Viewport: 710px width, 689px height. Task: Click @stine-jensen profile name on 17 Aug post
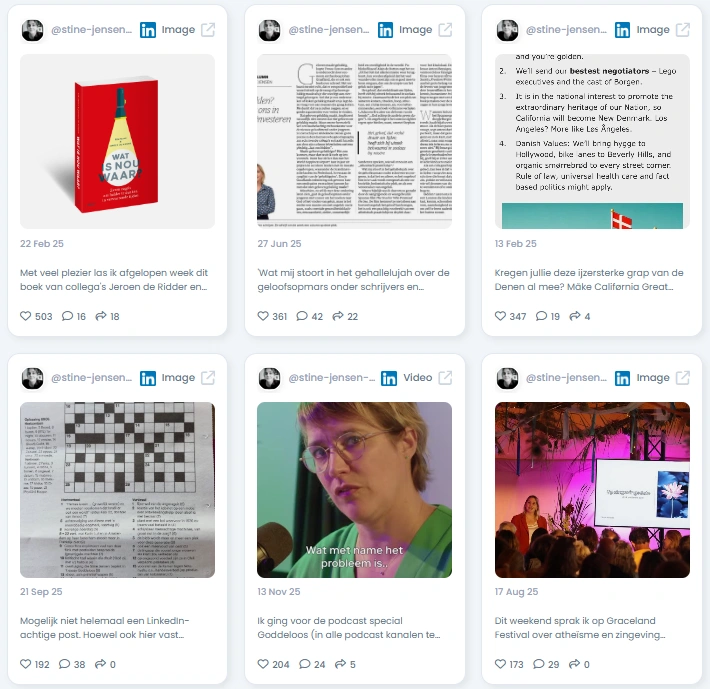tap(566, 378)
